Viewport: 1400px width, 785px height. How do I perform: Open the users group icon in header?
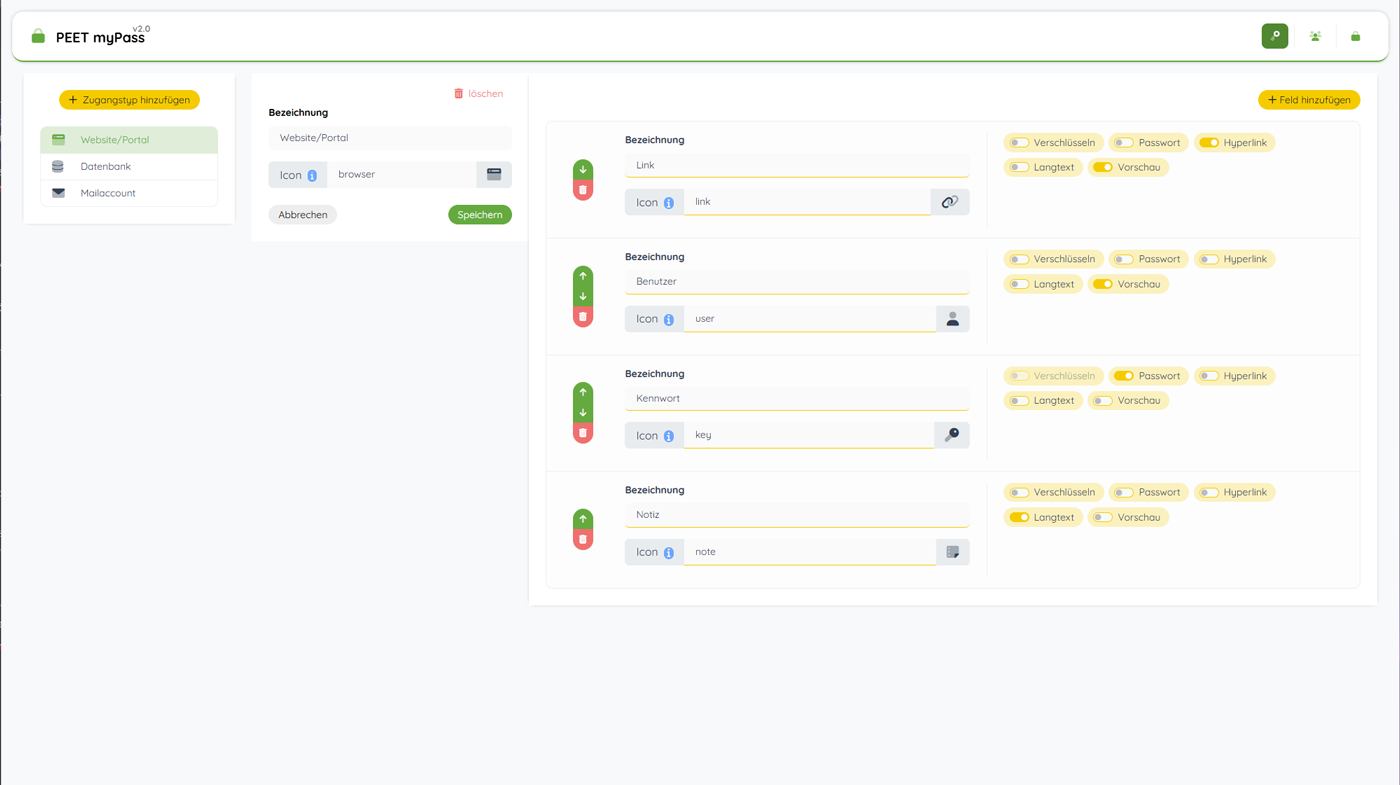click(1315, 36)
